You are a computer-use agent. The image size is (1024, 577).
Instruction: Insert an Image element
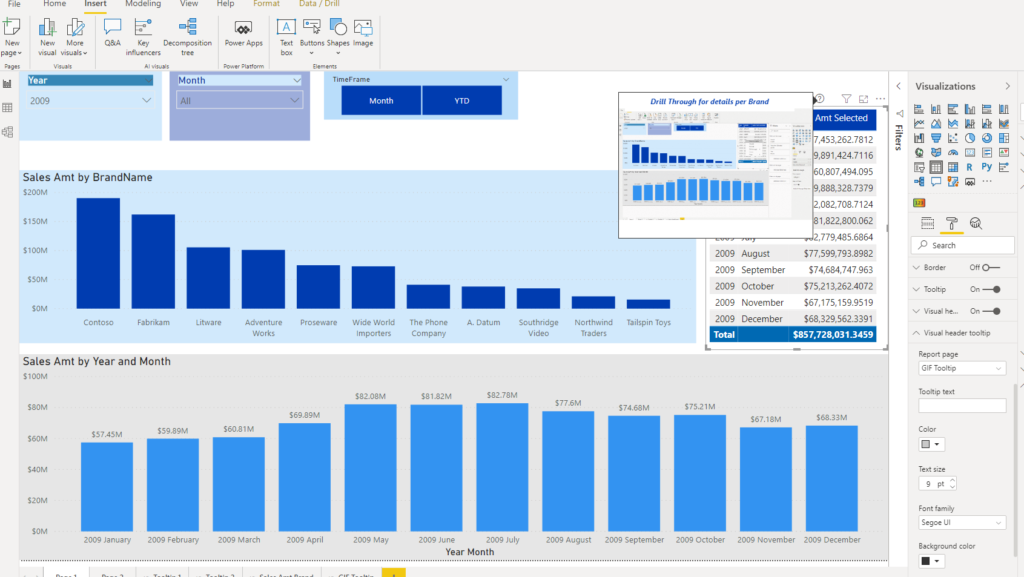[362, 33]
